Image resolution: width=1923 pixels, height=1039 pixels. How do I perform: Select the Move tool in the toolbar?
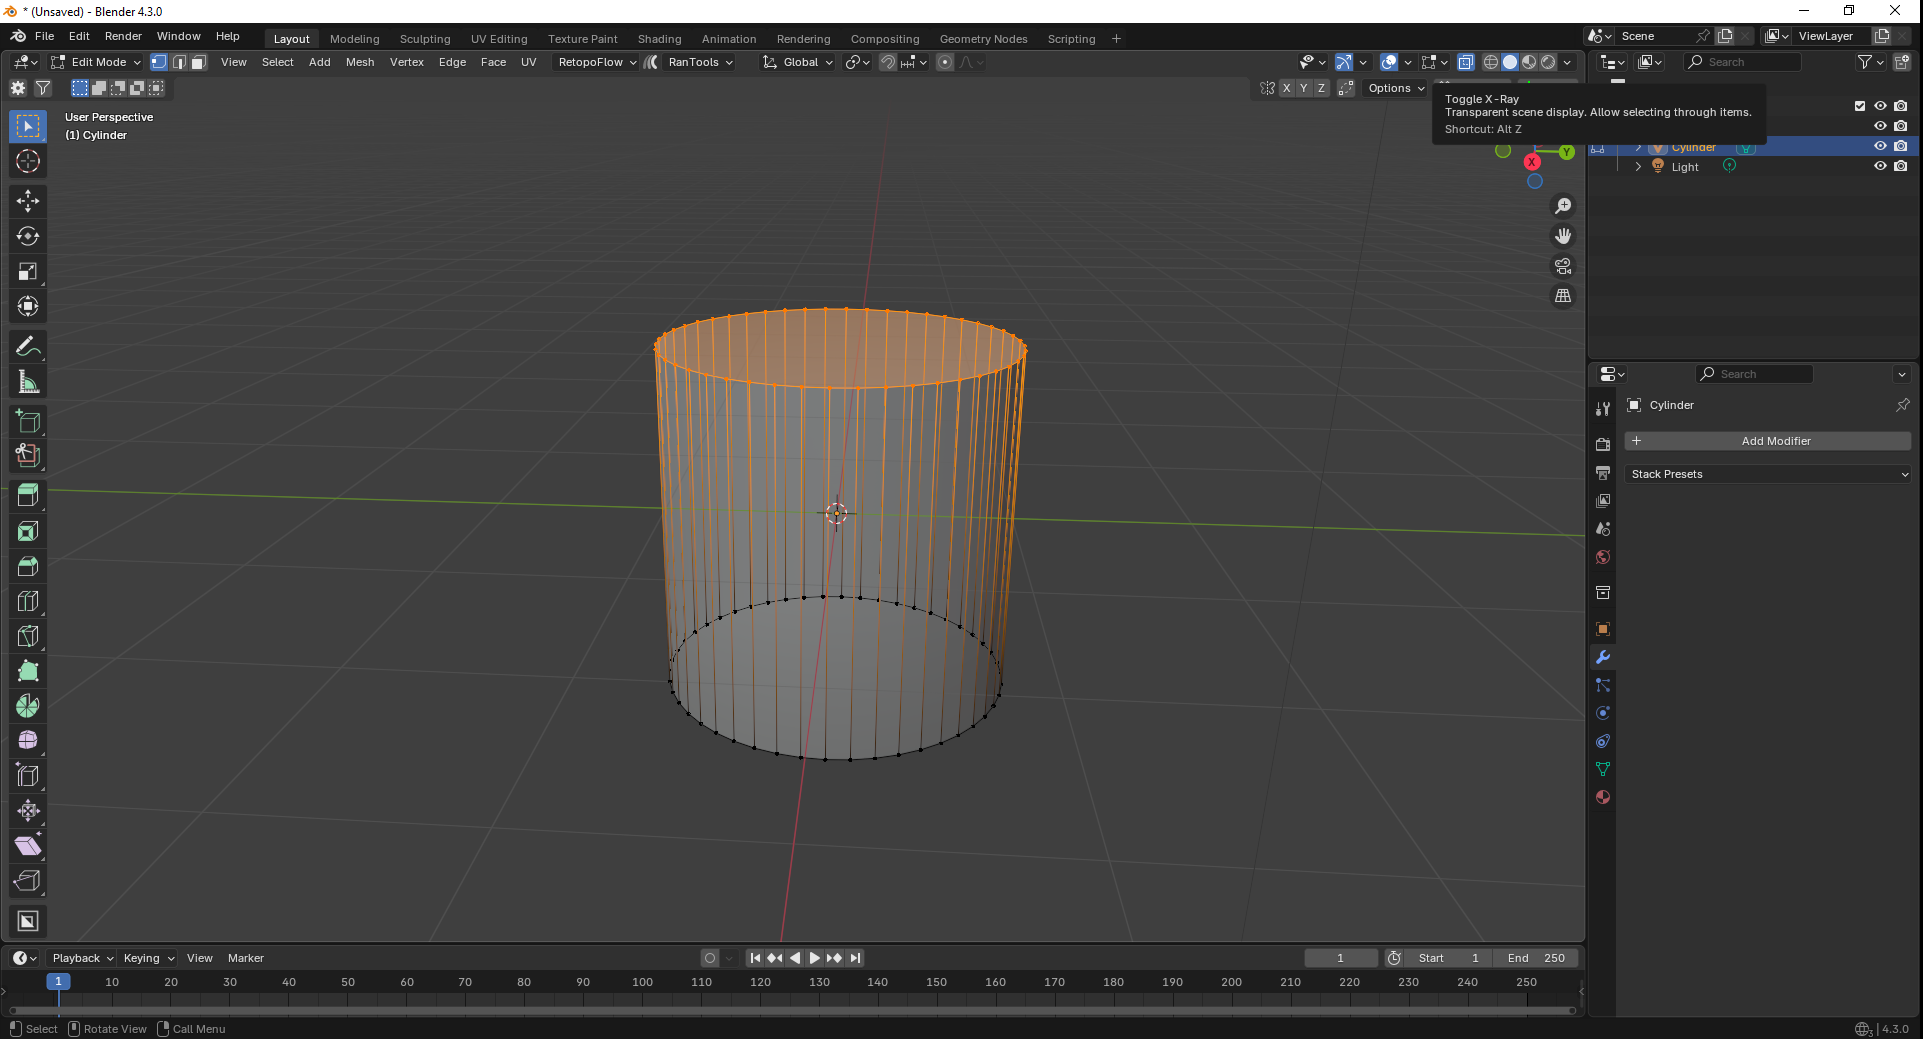pos(28,201)
